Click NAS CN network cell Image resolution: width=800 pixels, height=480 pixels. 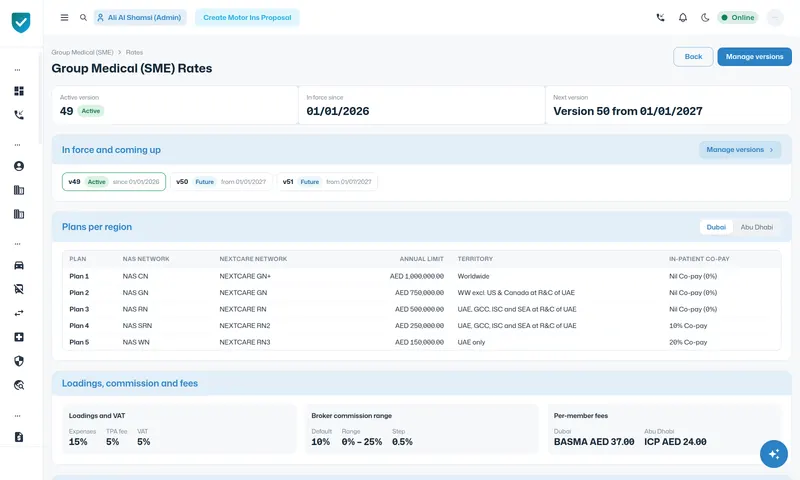point(135,276)
